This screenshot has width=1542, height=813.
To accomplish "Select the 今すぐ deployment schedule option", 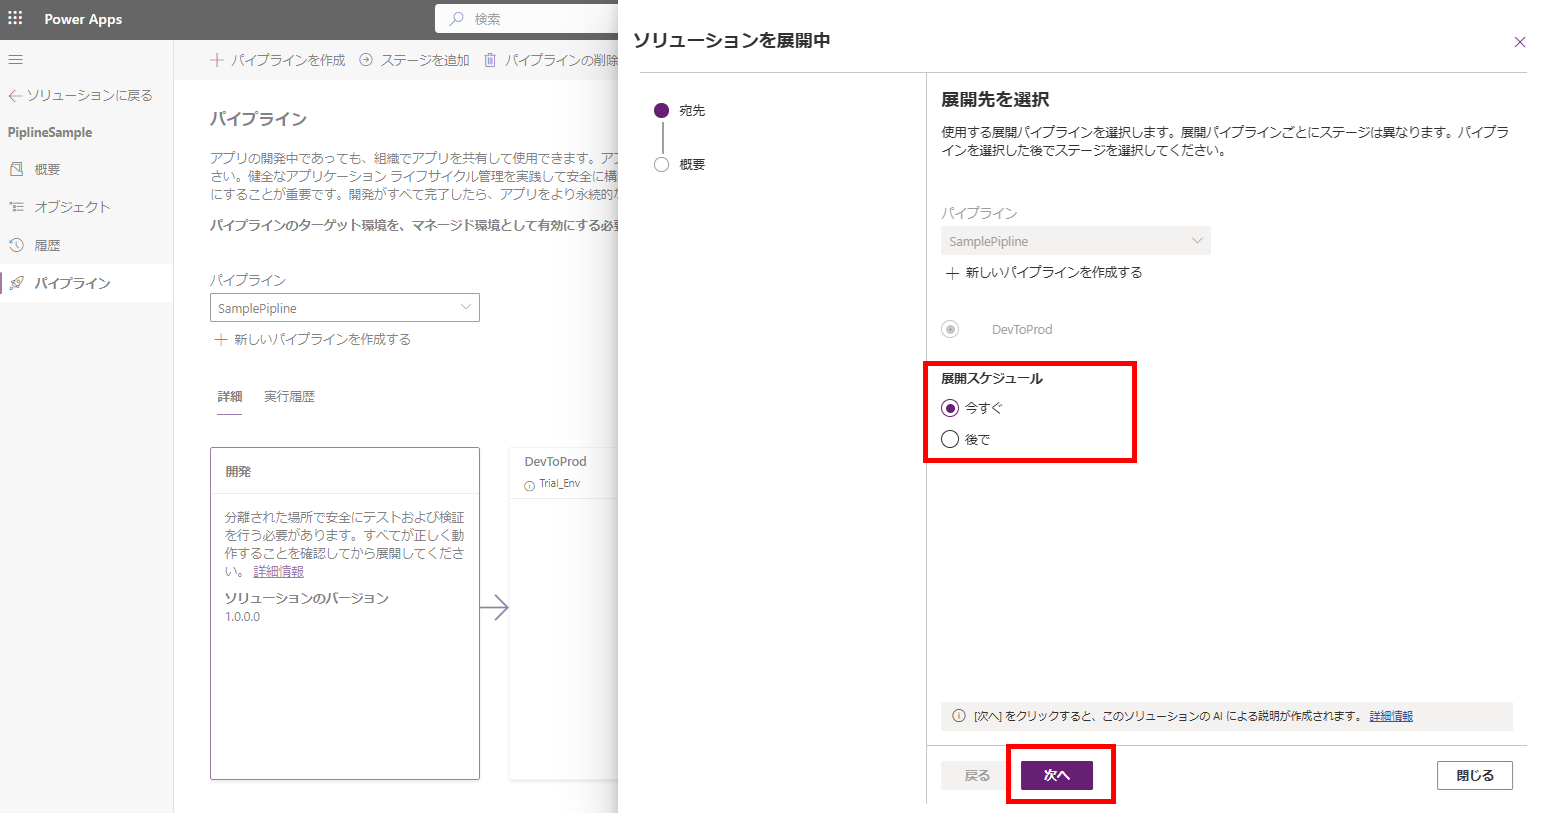I will pos(950,408).
